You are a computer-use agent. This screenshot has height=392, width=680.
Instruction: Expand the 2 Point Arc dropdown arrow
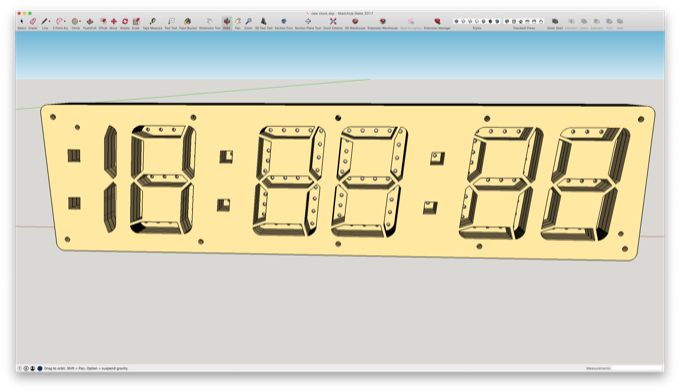pos(65,22)
